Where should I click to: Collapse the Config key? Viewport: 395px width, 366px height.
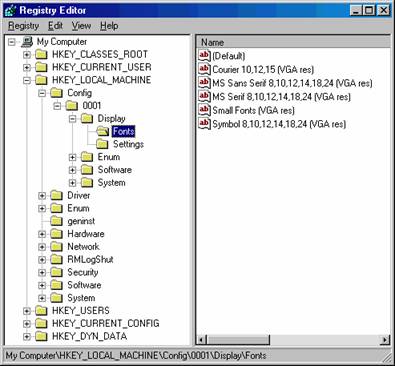click(42, 93)
